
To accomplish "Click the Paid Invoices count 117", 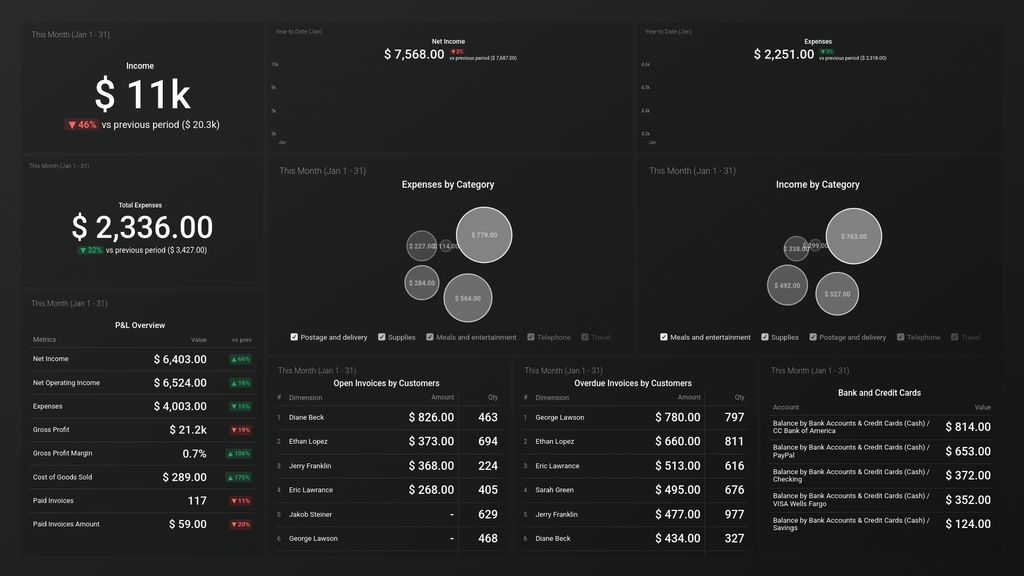I will [197, 501].
